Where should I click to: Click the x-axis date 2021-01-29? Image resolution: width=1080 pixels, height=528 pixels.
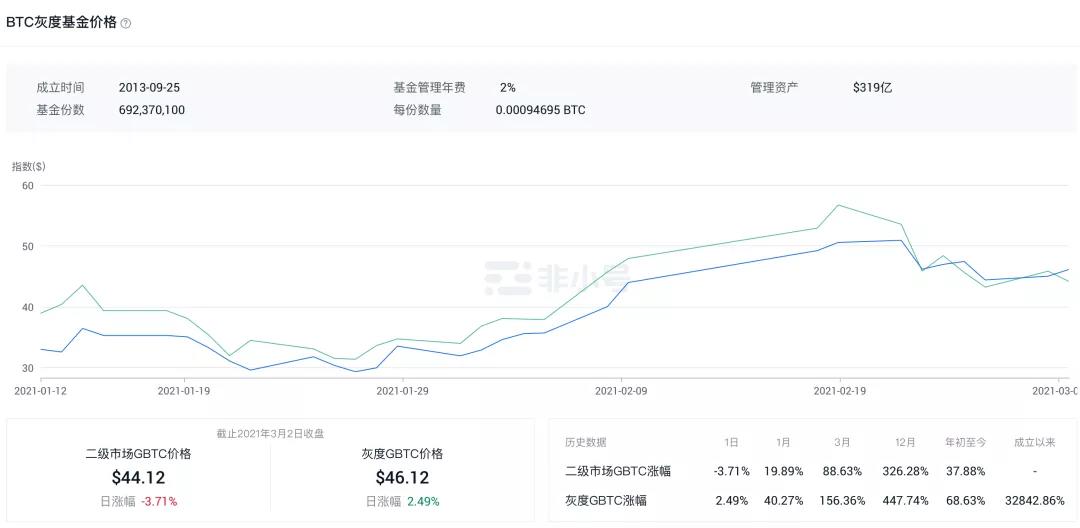tap(403, 390)
